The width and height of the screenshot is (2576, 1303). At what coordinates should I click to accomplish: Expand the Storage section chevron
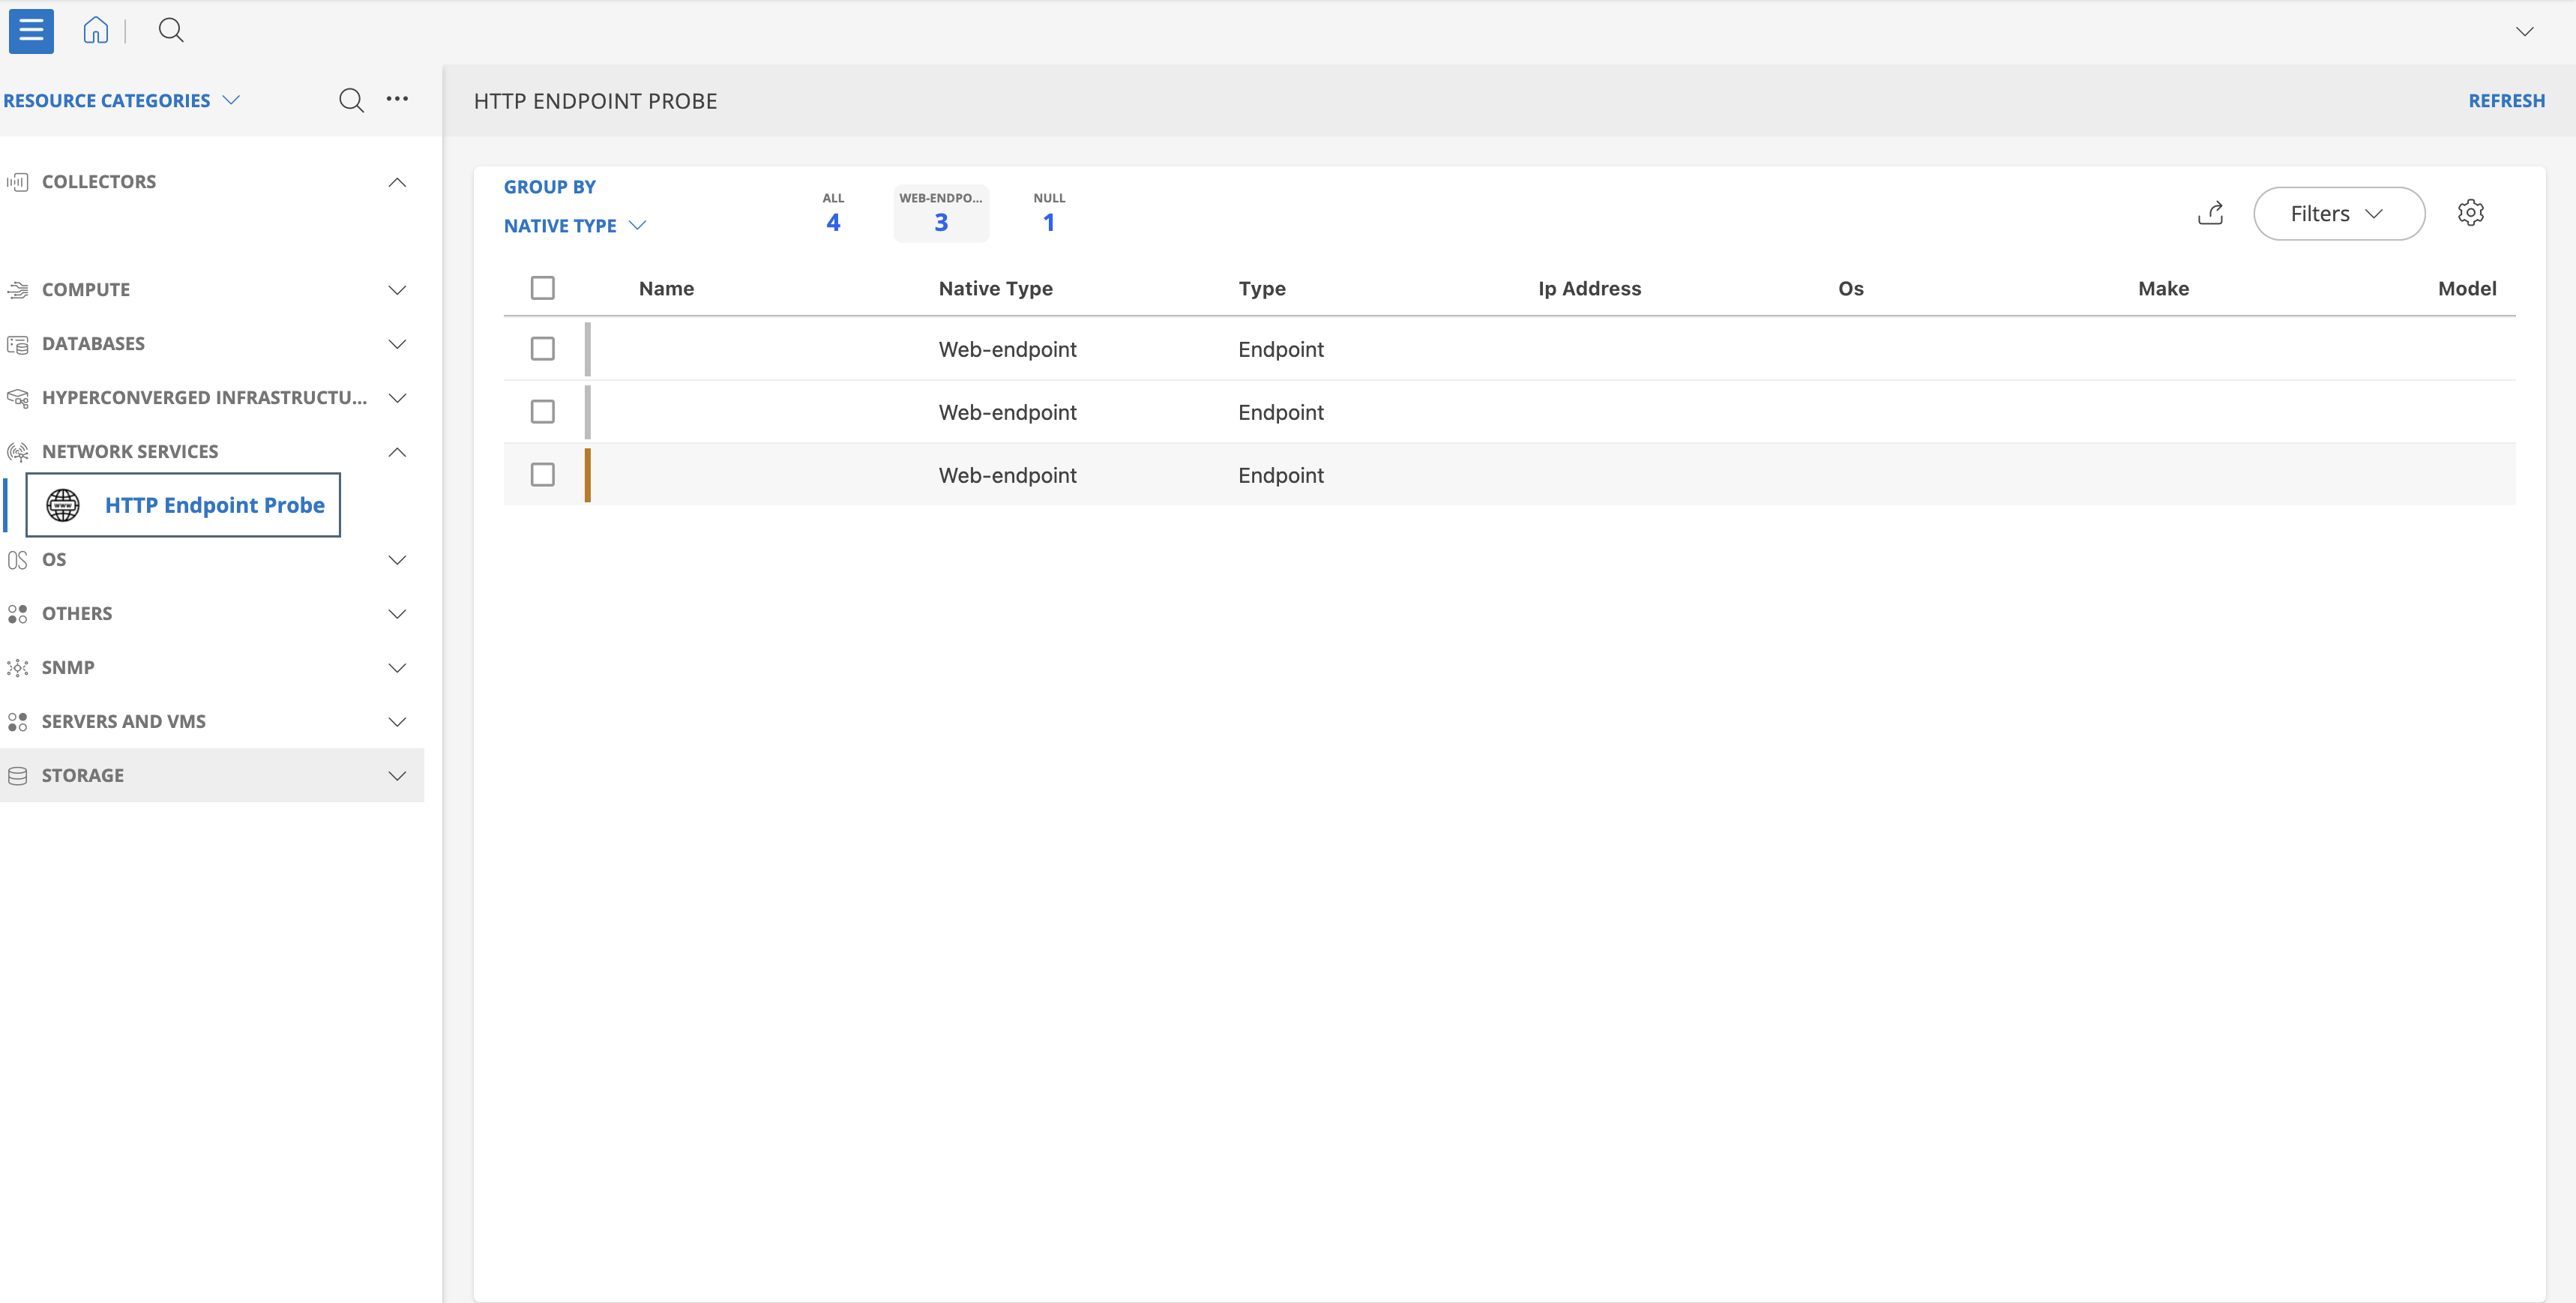tap(397, 776)
